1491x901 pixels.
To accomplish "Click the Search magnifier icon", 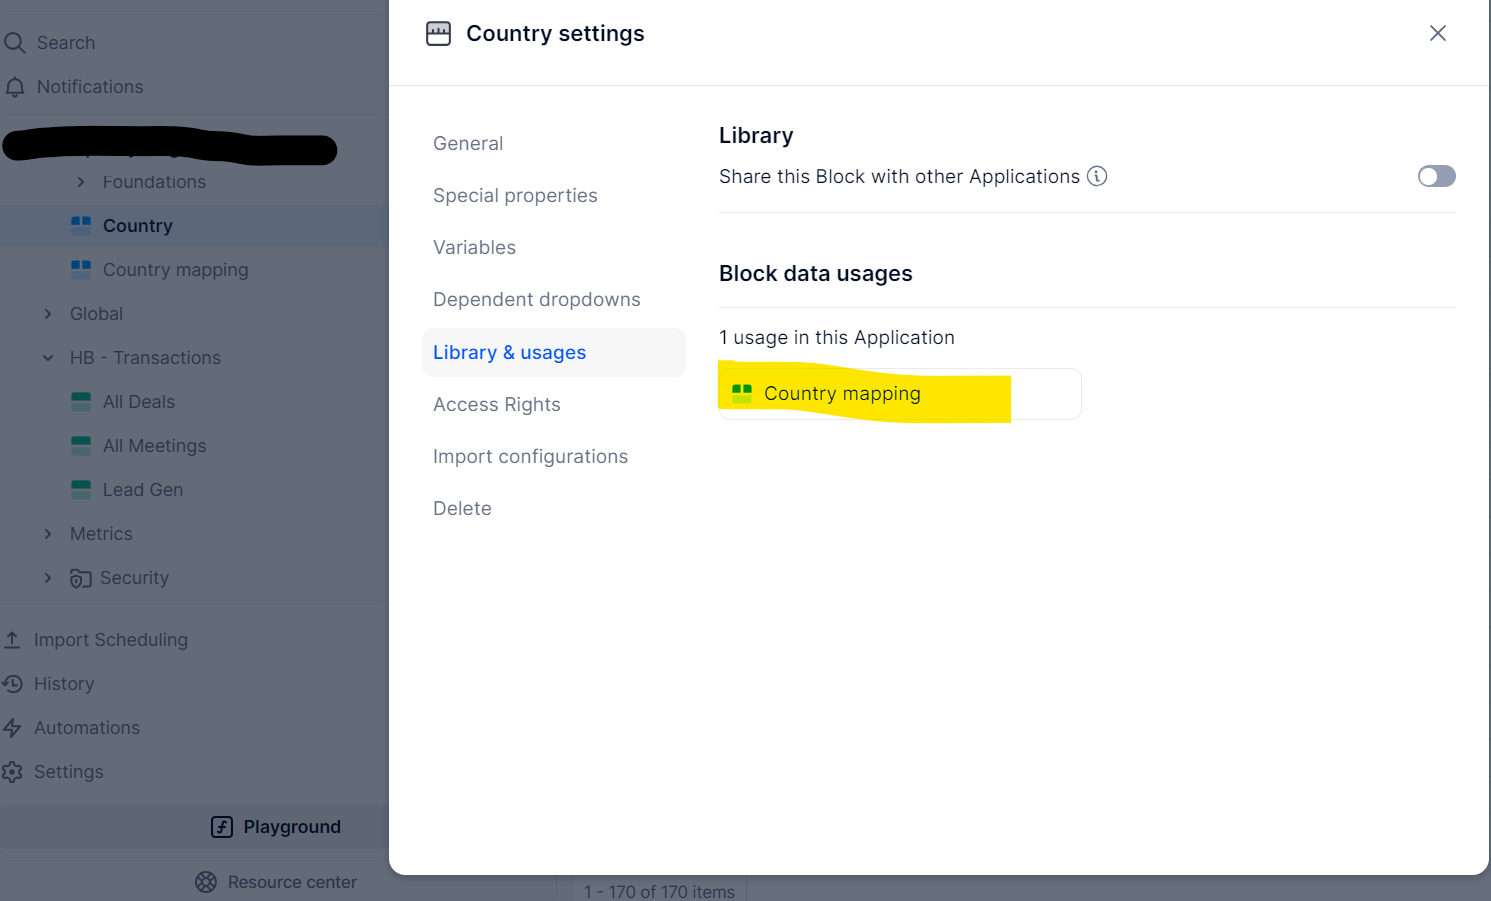I will click(x=14, y=43).
